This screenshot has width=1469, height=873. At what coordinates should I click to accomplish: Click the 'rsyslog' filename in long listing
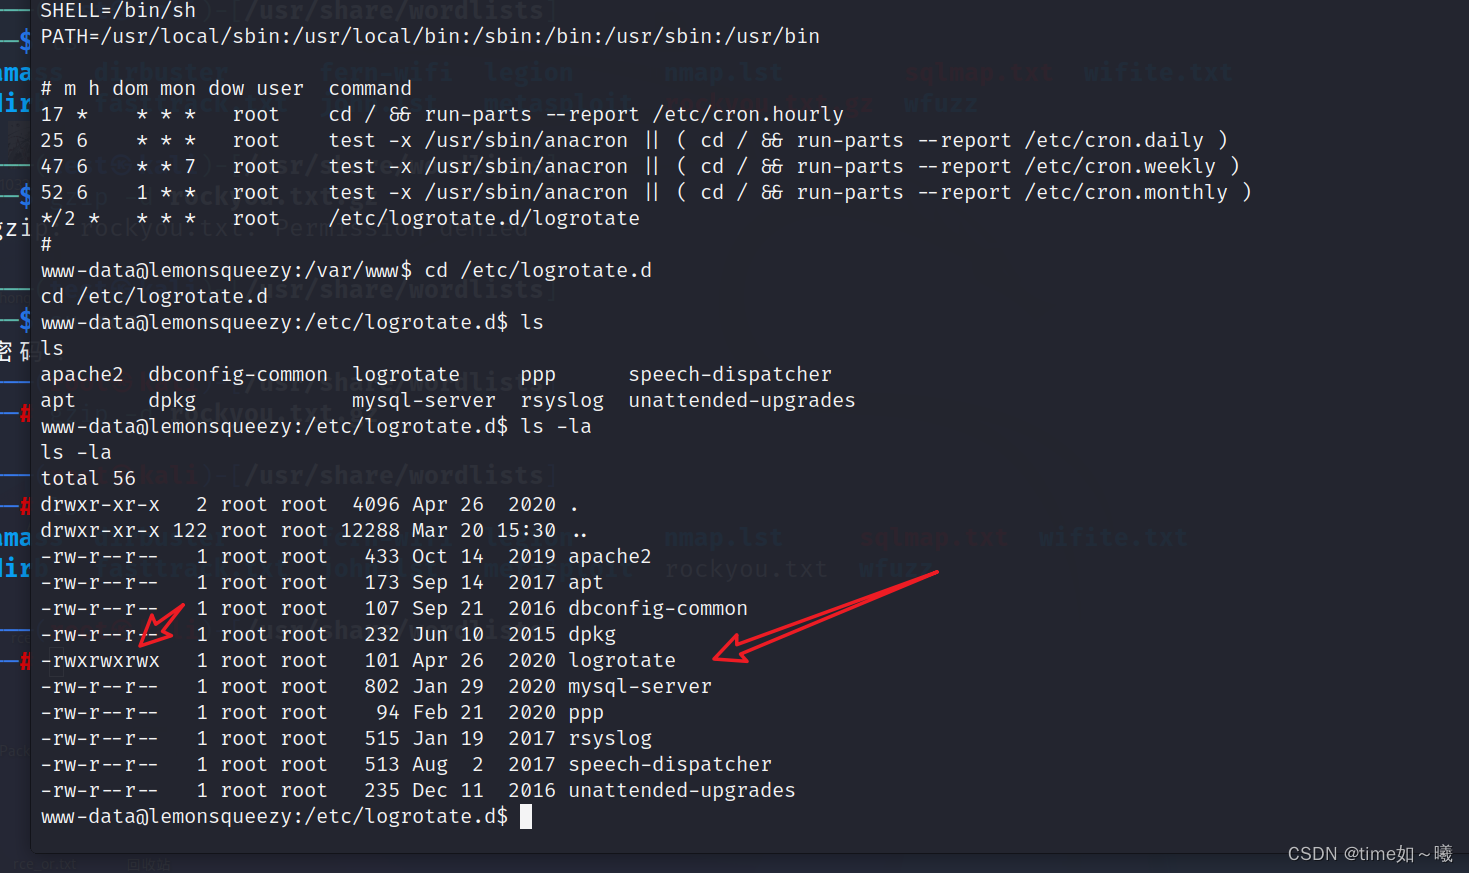pos(610,739)
